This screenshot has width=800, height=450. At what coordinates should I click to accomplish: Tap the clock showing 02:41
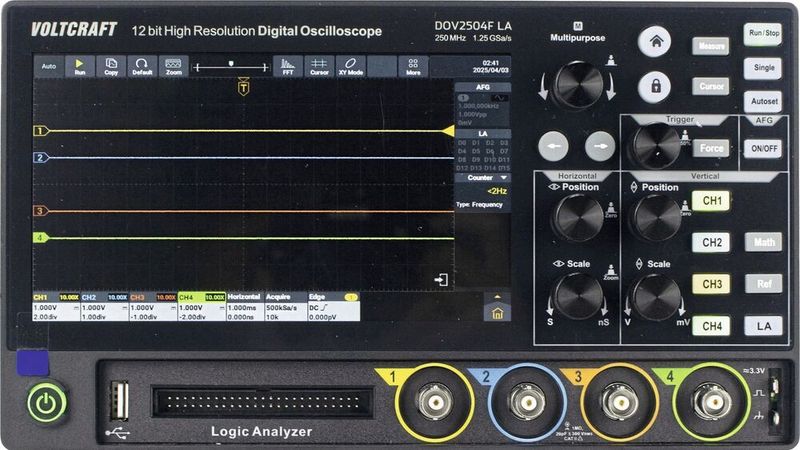click(x=491, y=63)
